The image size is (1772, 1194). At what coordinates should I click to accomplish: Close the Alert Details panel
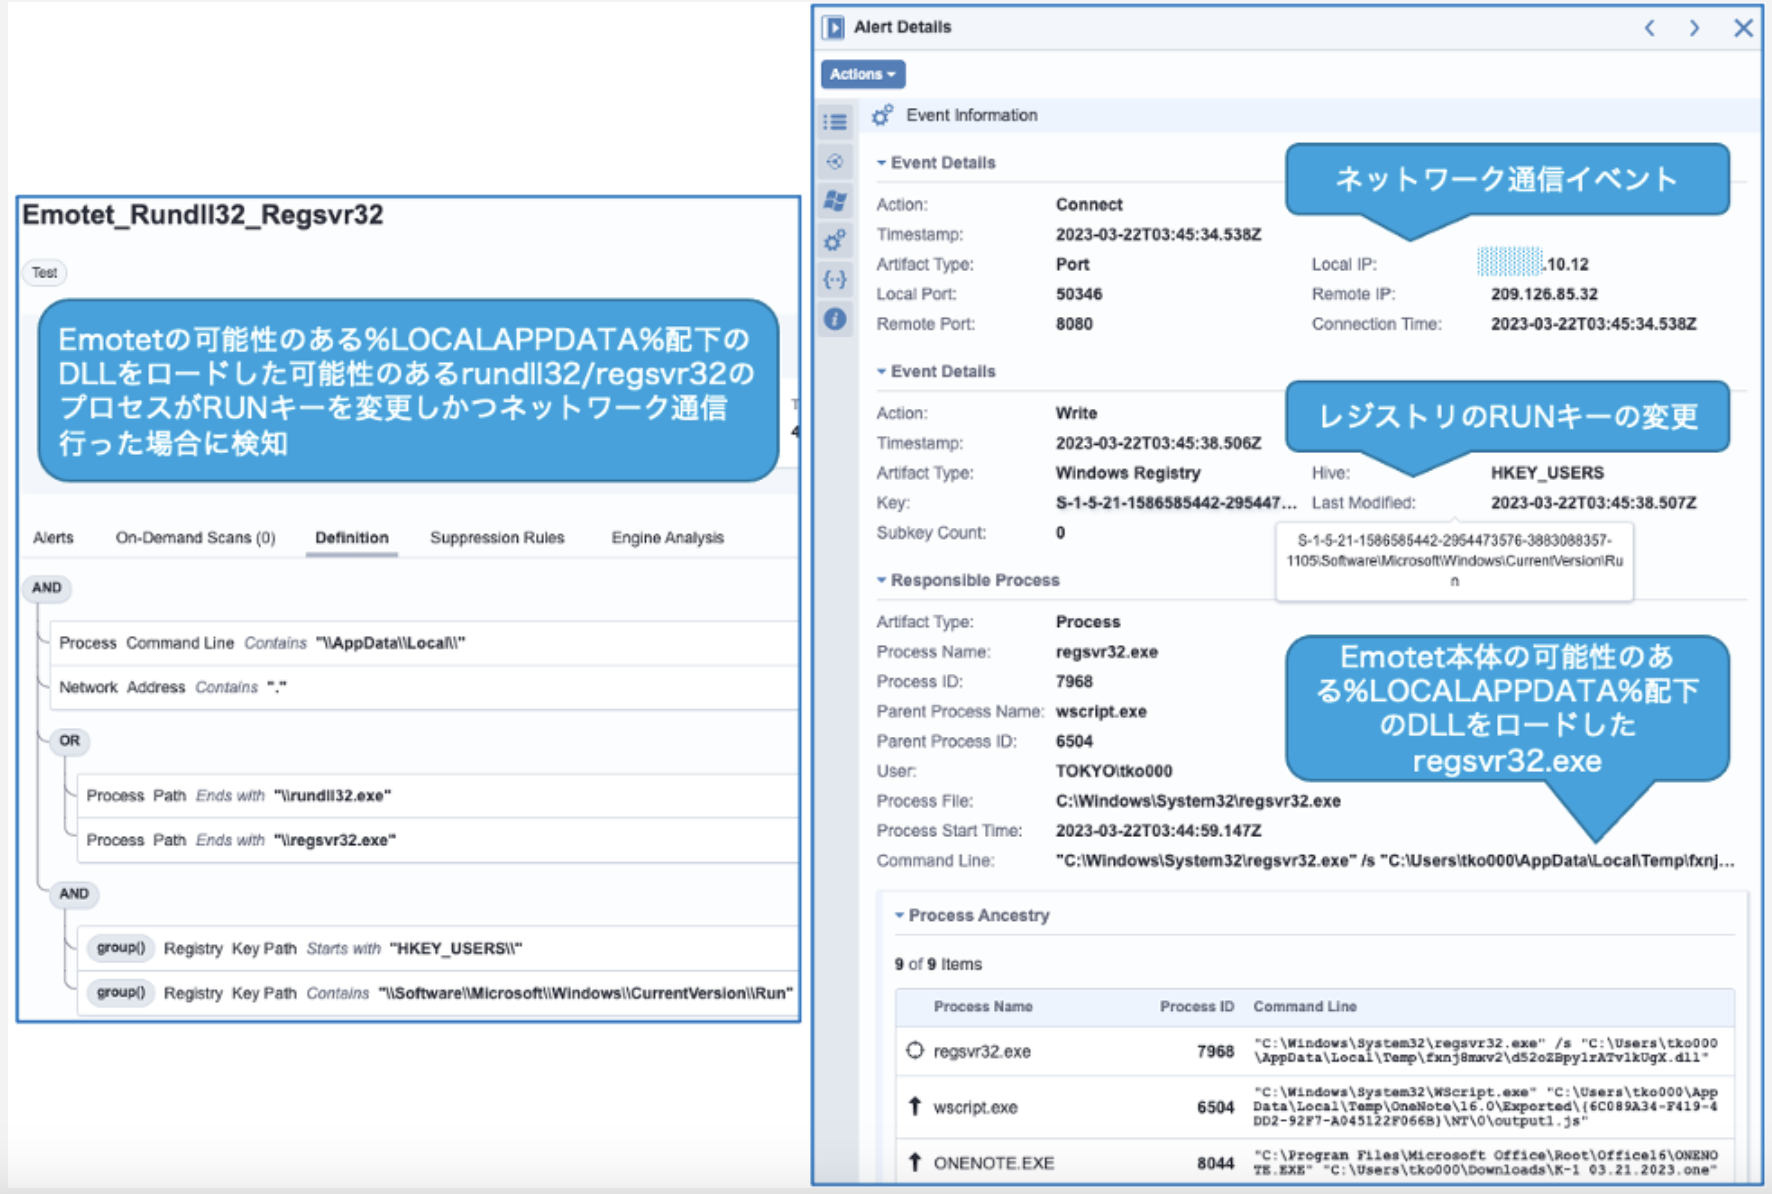(x=1743, y=28)
